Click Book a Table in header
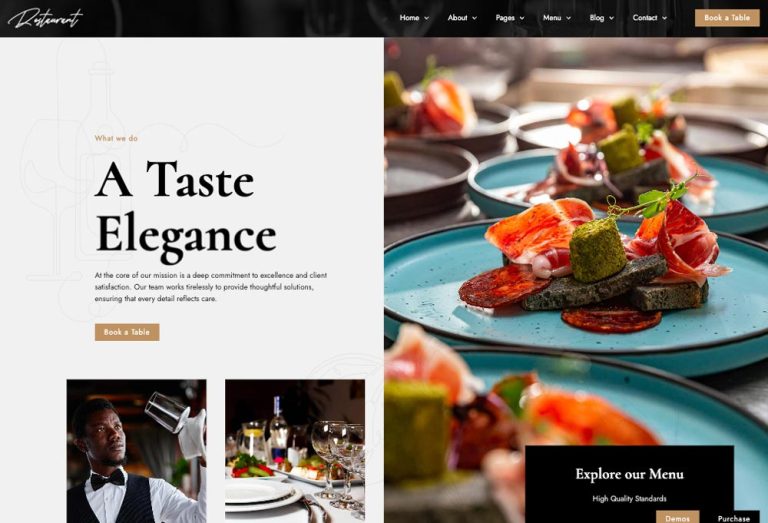This screenshot has width=768, height=523. (x=727, y=18)
